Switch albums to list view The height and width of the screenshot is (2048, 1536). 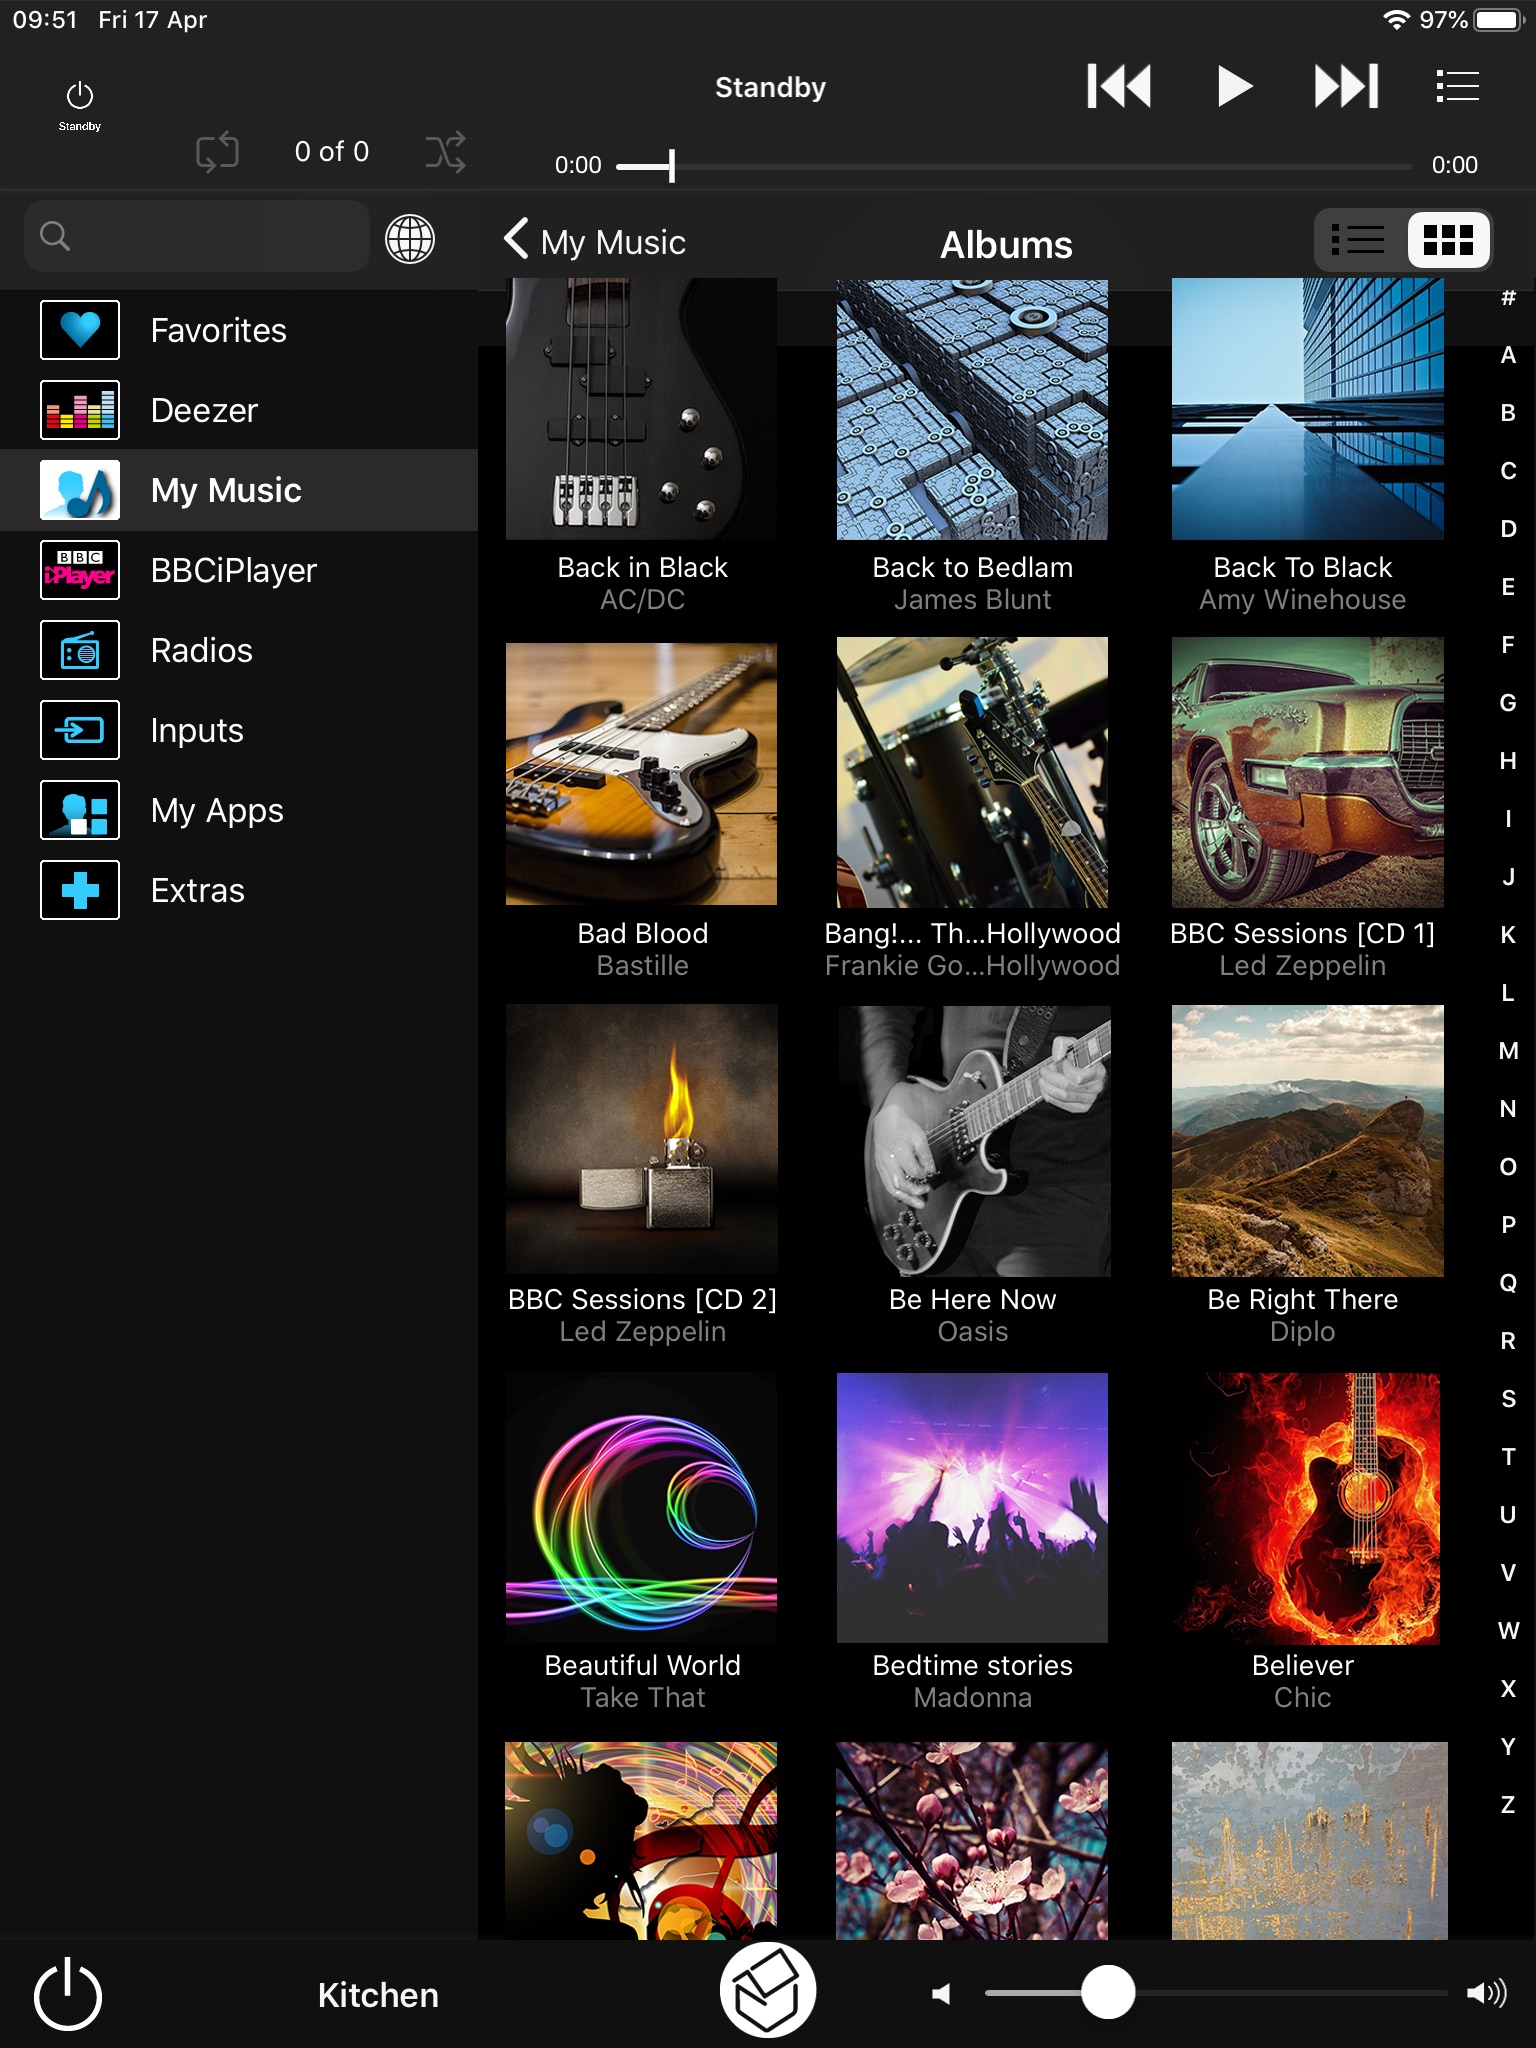(1359, 240)
